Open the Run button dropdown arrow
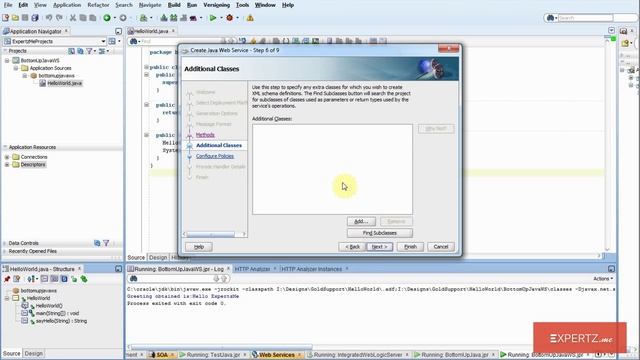 tap(221, 18)
